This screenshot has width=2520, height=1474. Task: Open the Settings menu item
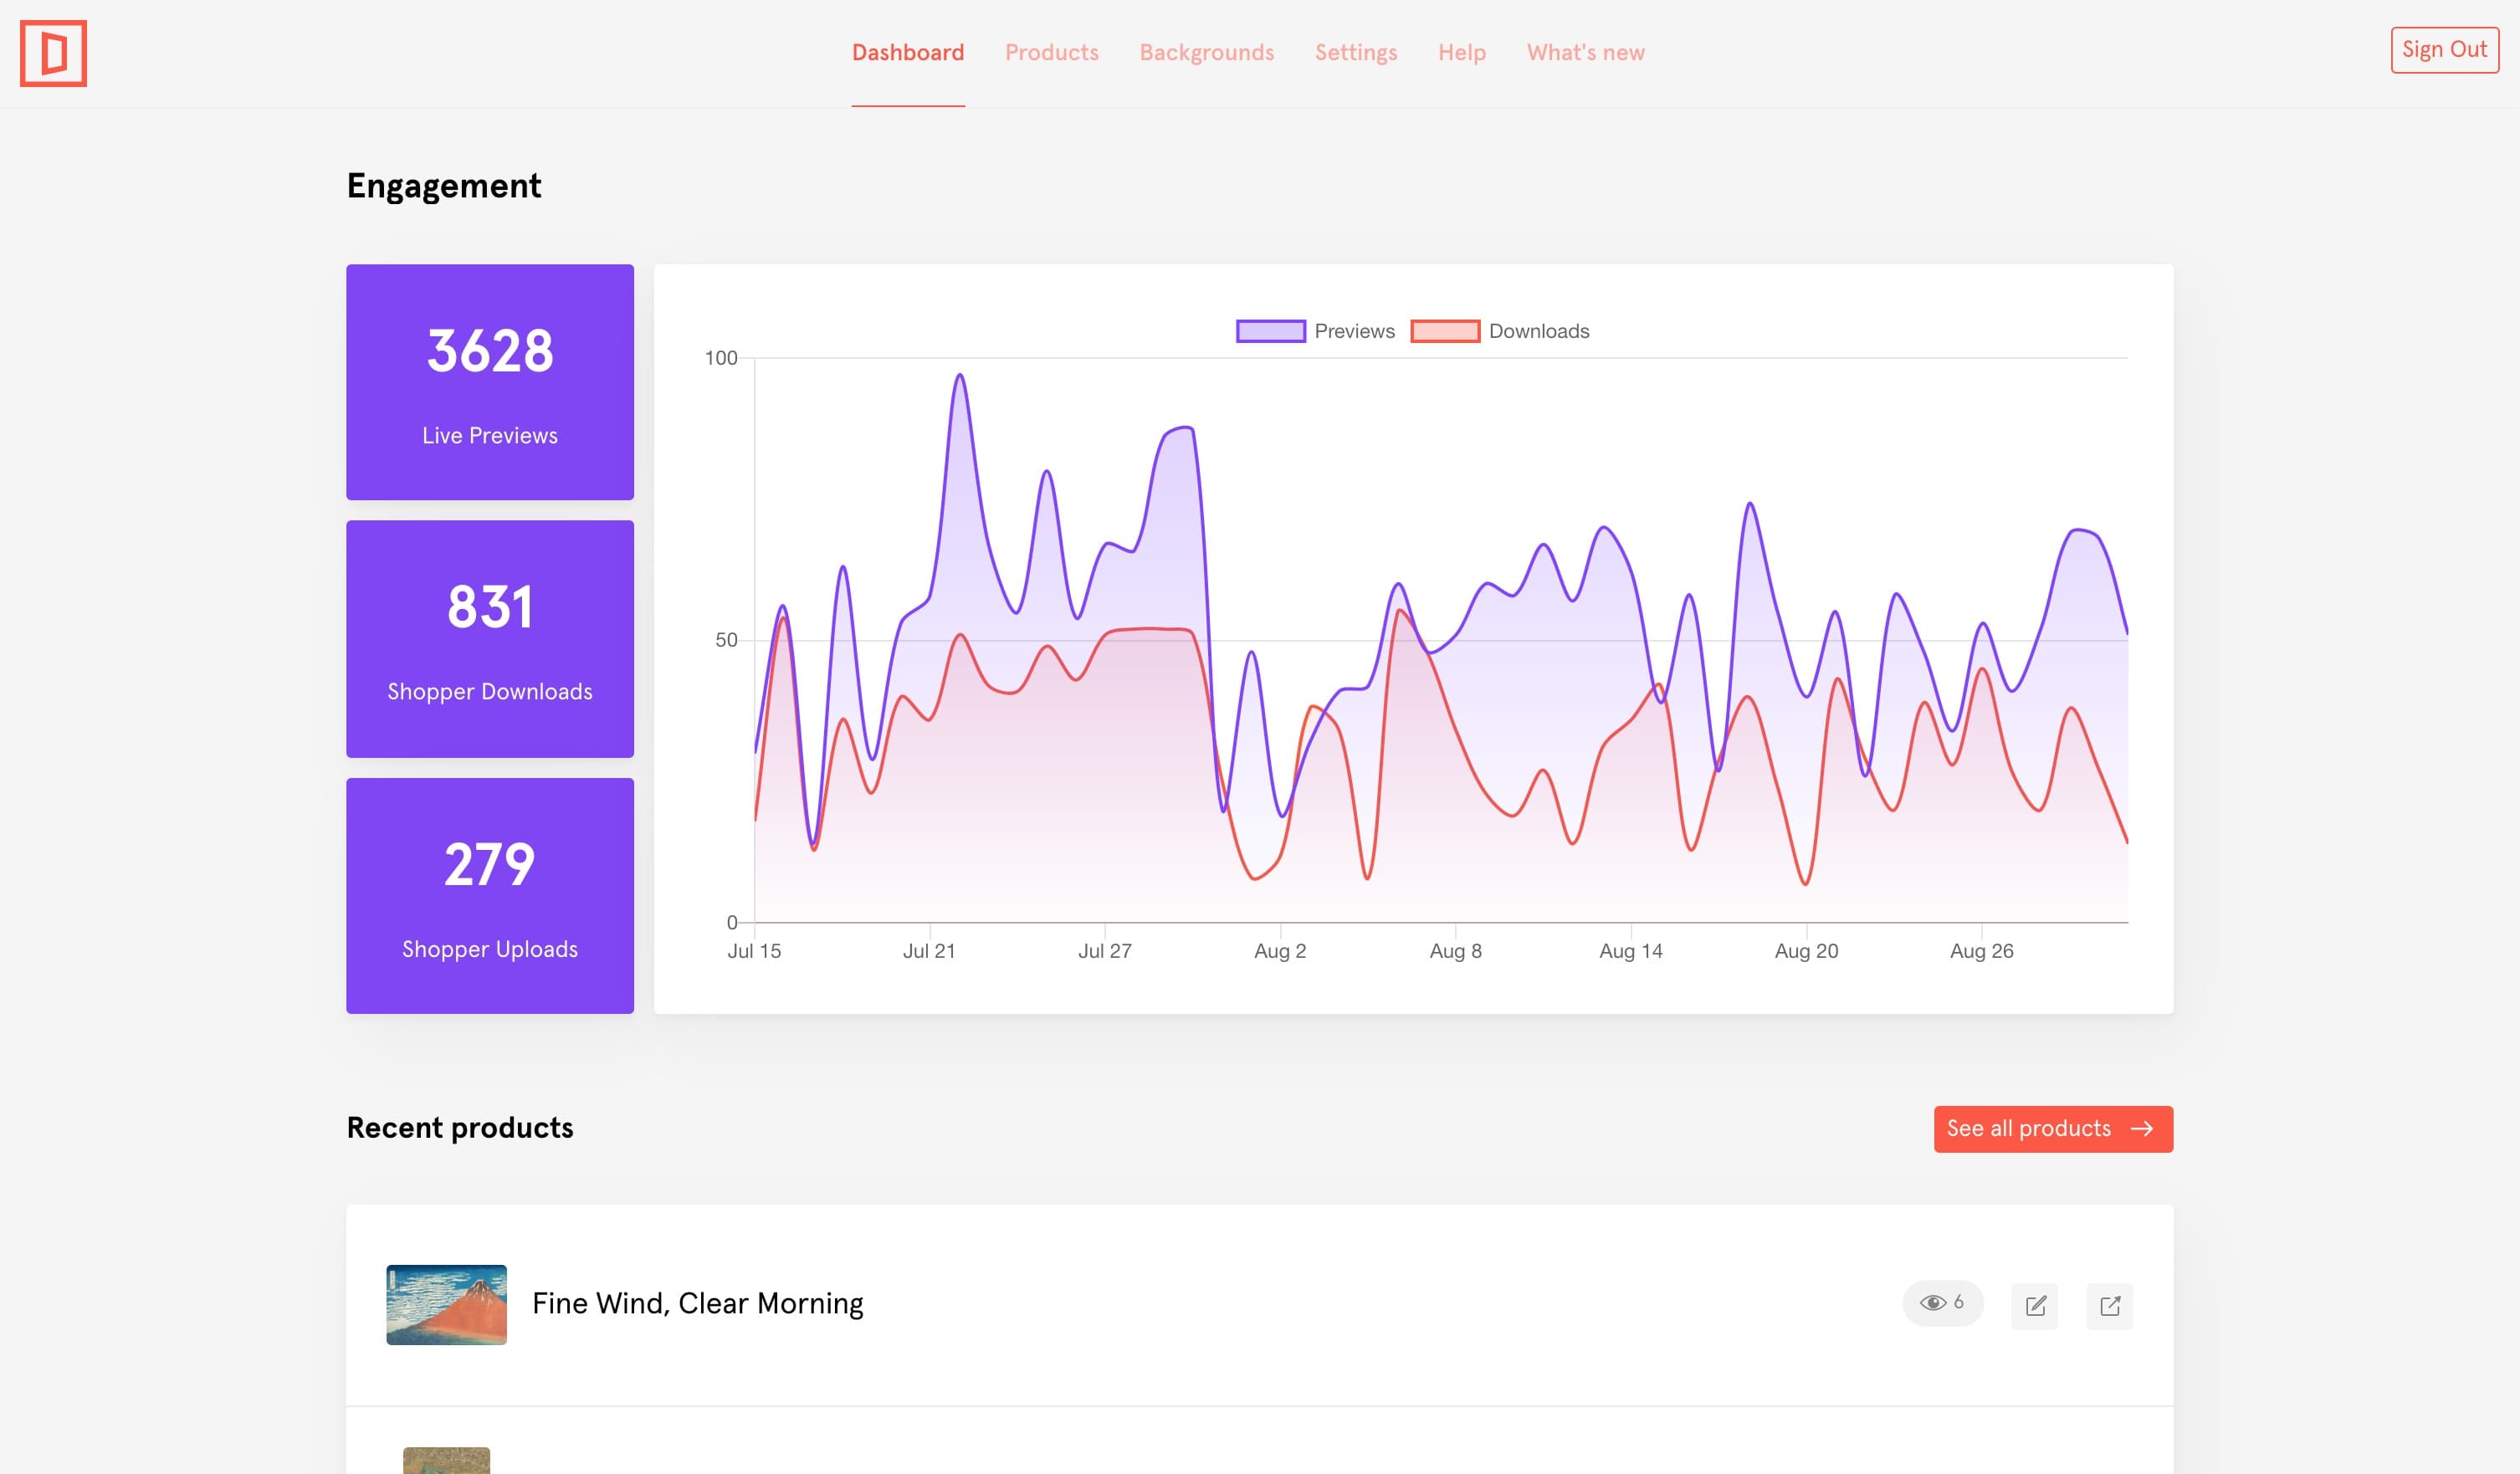[x=1355, y=52]
